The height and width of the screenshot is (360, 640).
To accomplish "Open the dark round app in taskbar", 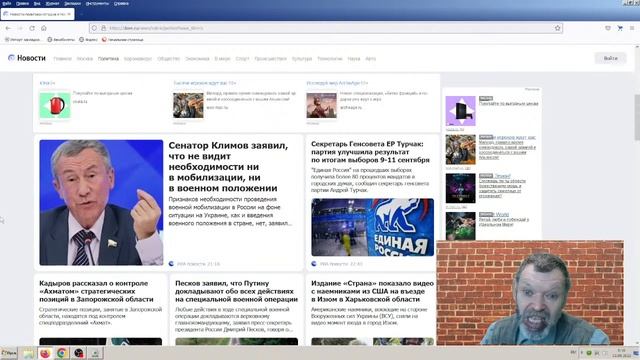I will coord(78,353).
